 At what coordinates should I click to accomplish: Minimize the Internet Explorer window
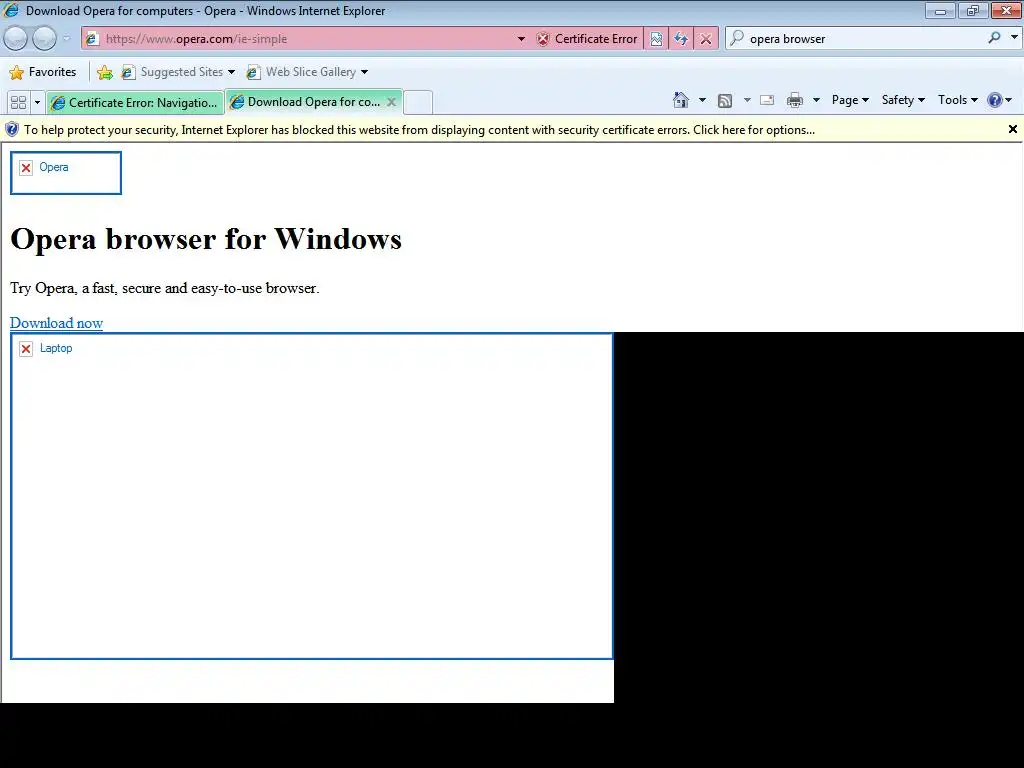(x=940, y=10)
